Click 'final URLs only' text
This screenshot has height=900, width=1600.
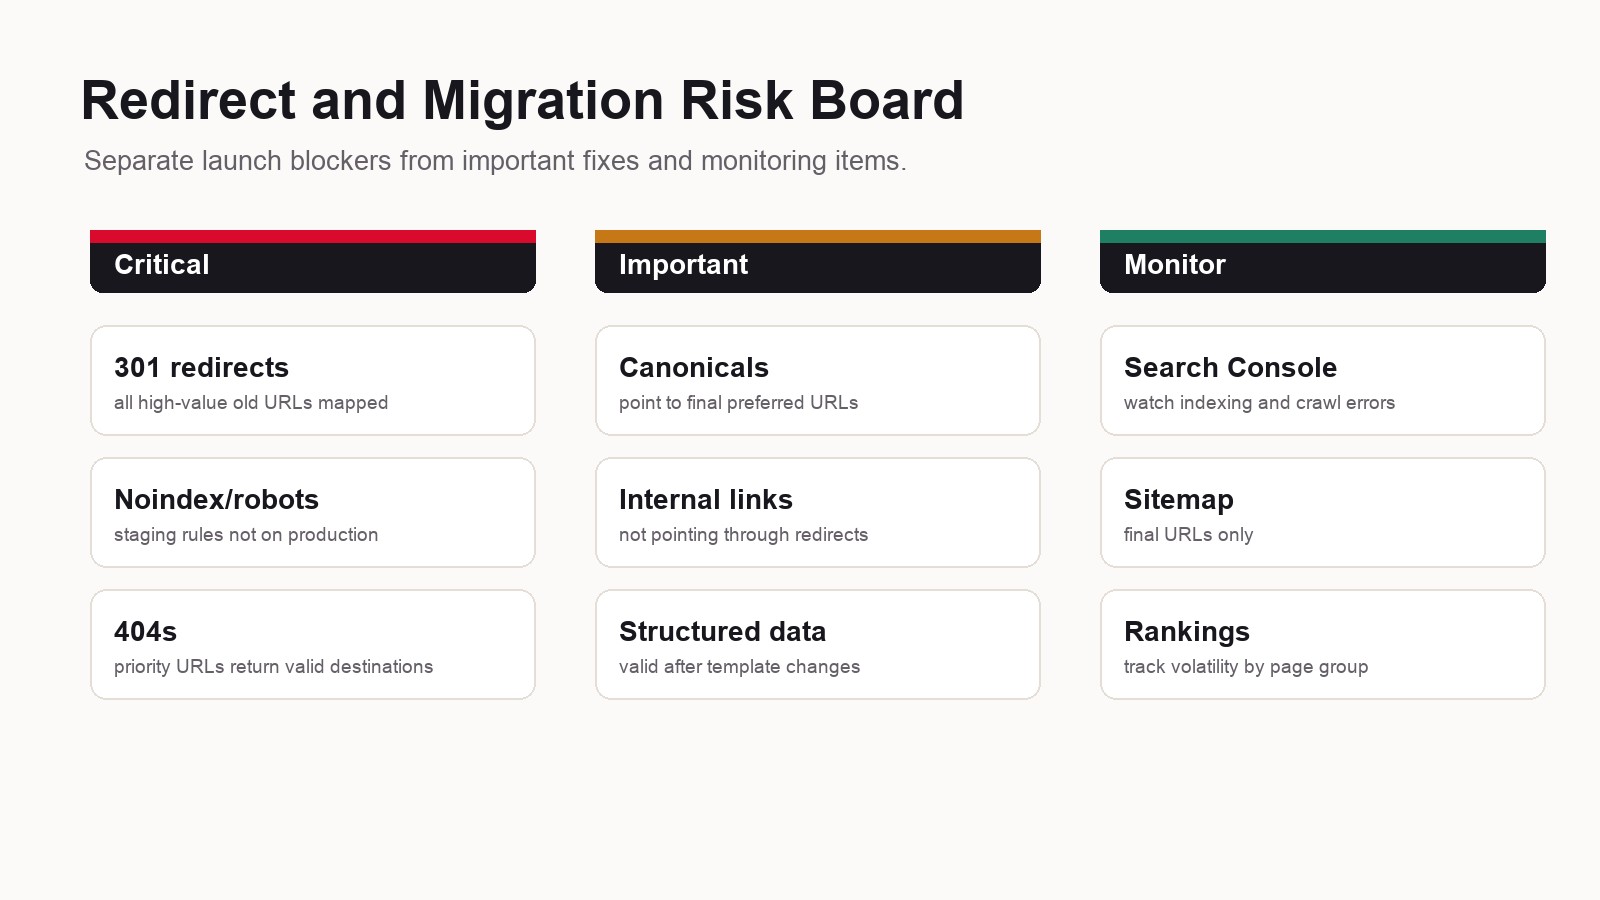point(1188,535)
